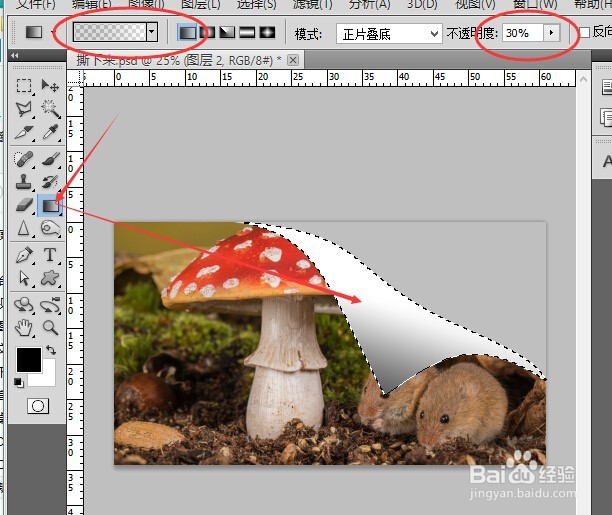612x515 pixels.
Task: Select the Healing Brush tool
Action: (24, 159)
